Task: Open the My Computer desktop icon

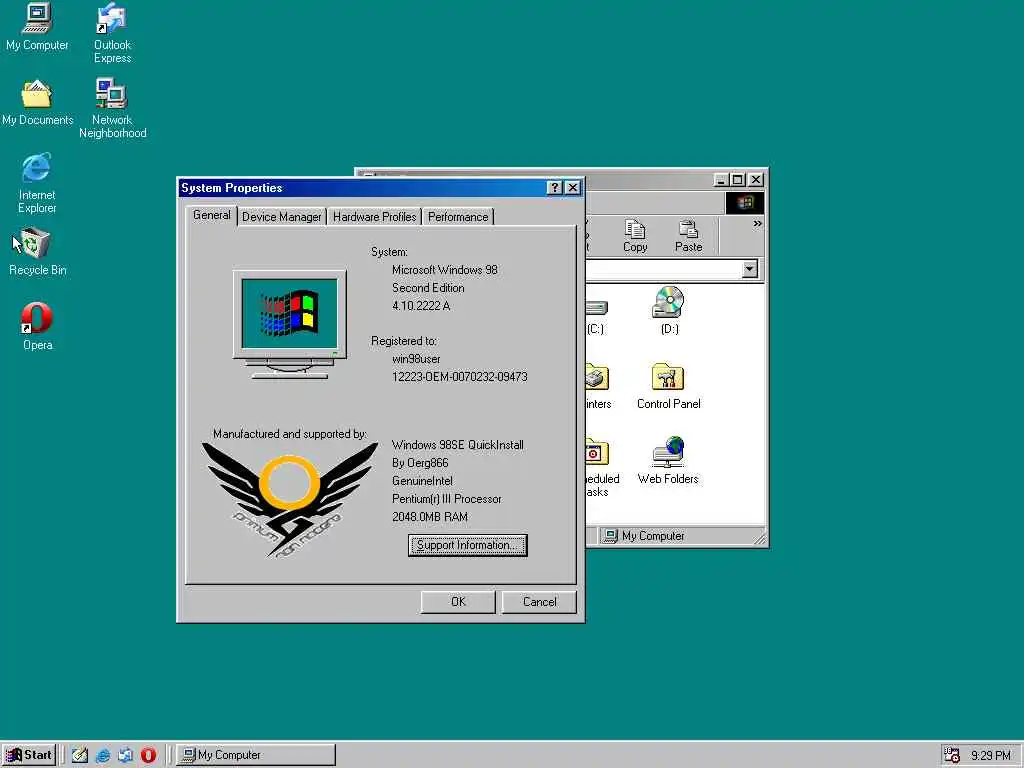Action: click(37, 27)
